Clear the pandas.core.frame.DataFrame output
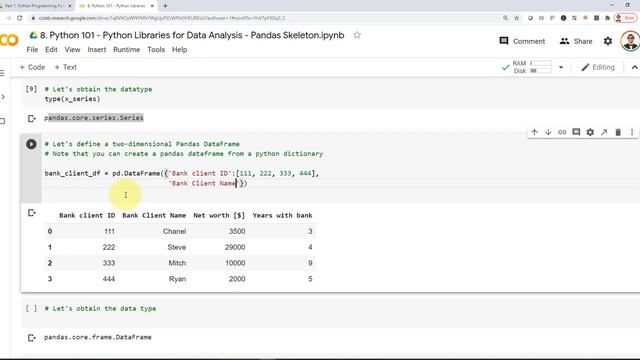640x360 pixels. click(x=31, y=338)
